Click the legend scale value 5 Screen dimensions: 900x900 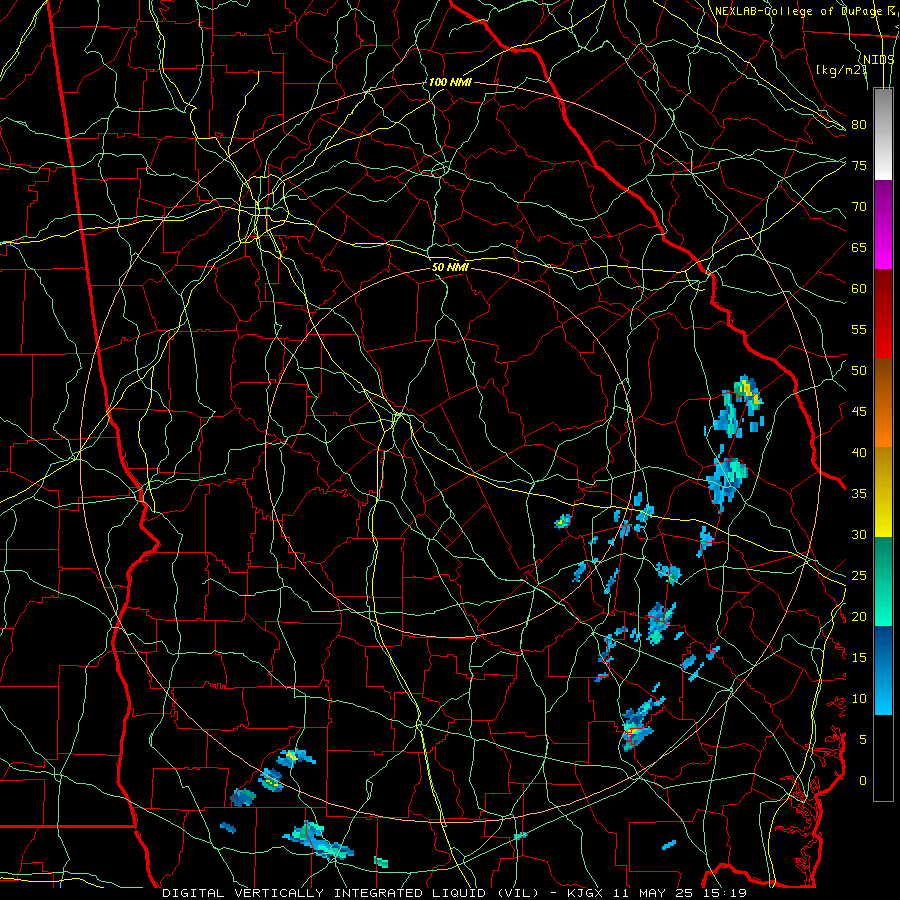pyautogui.click(x=863, y=740)
